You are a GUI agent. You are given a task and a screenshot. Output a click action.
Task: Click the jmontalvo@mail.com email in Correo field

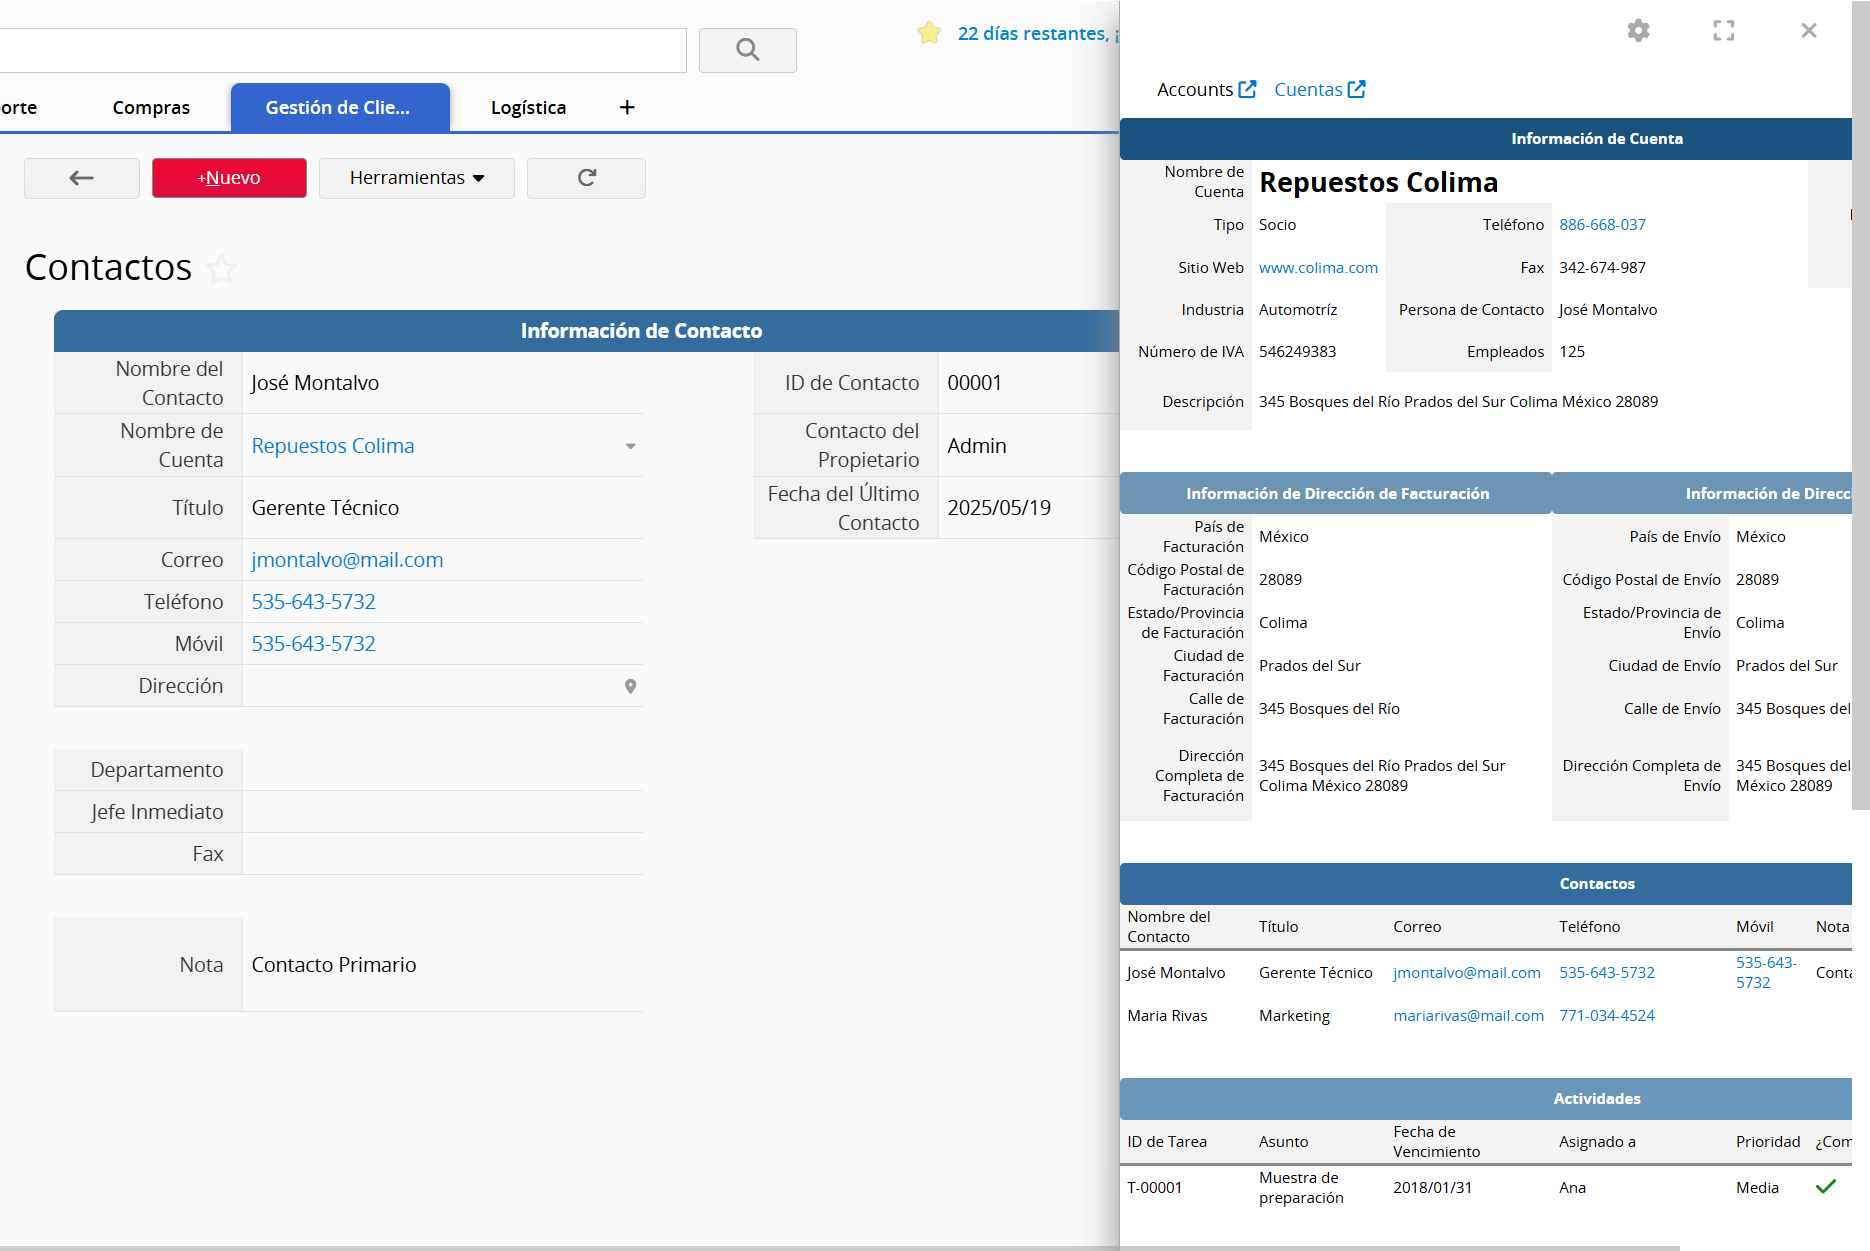coord(347,560)
